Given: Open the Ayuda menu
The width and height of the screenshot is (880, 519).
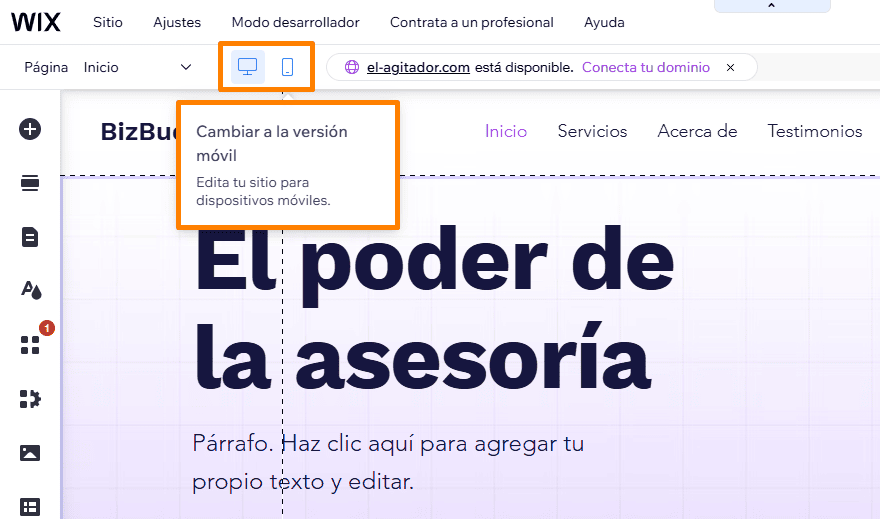Looking at the screenshot, I should coord(604,22).
